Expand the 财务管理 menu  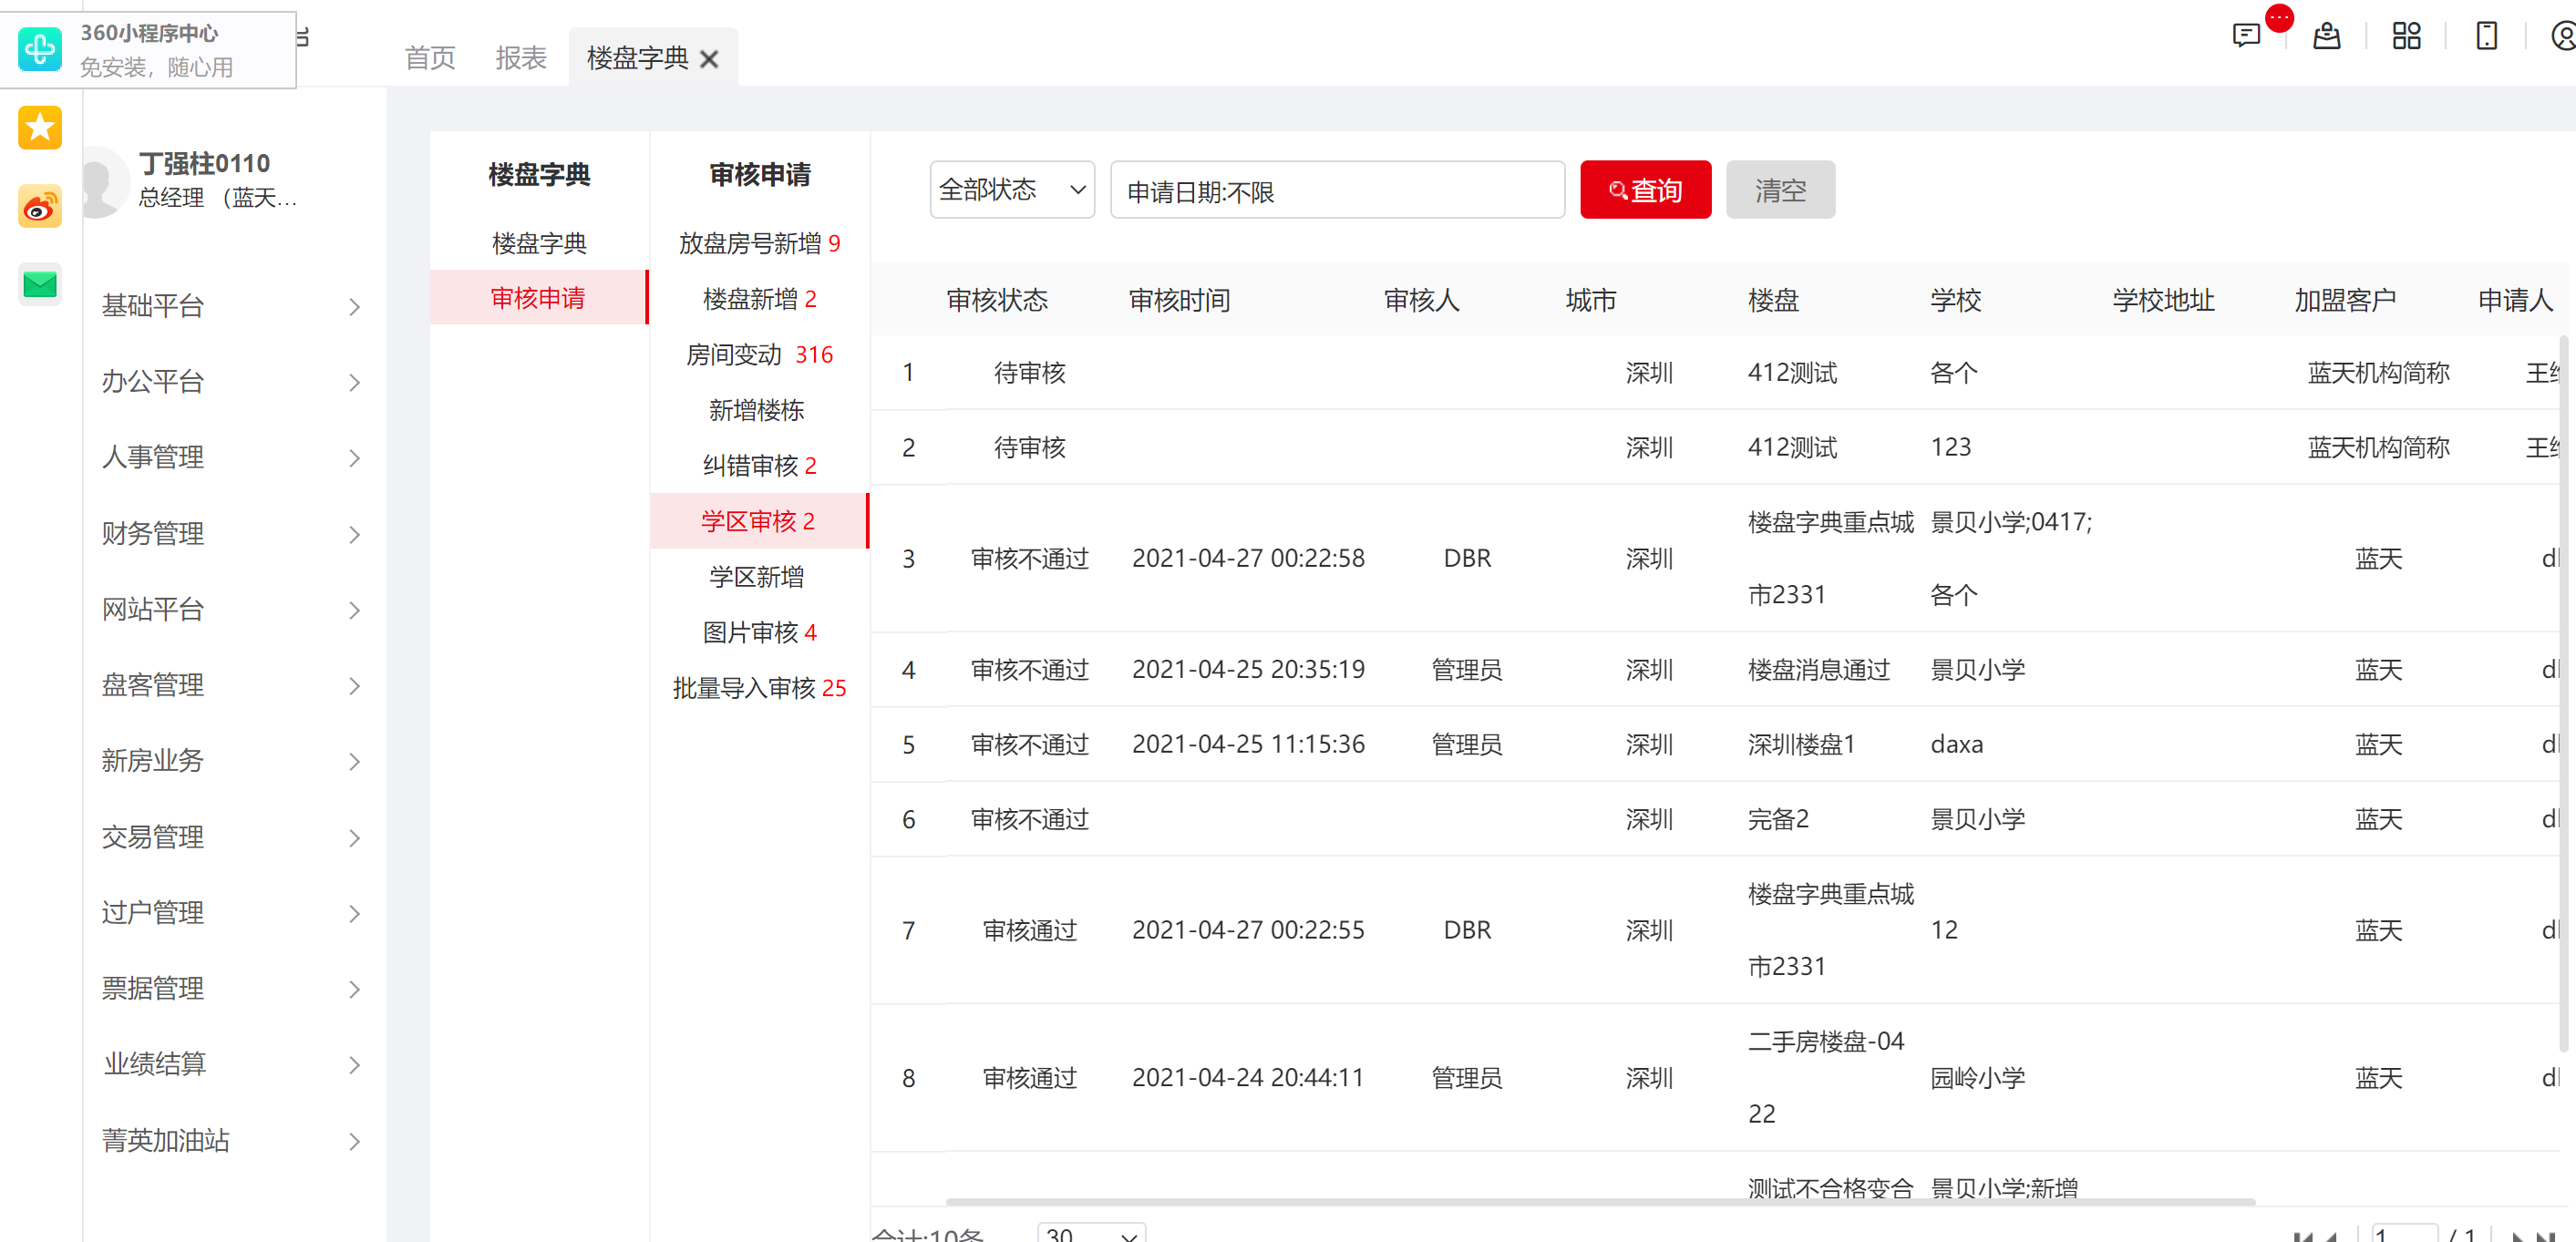(232, 534)
